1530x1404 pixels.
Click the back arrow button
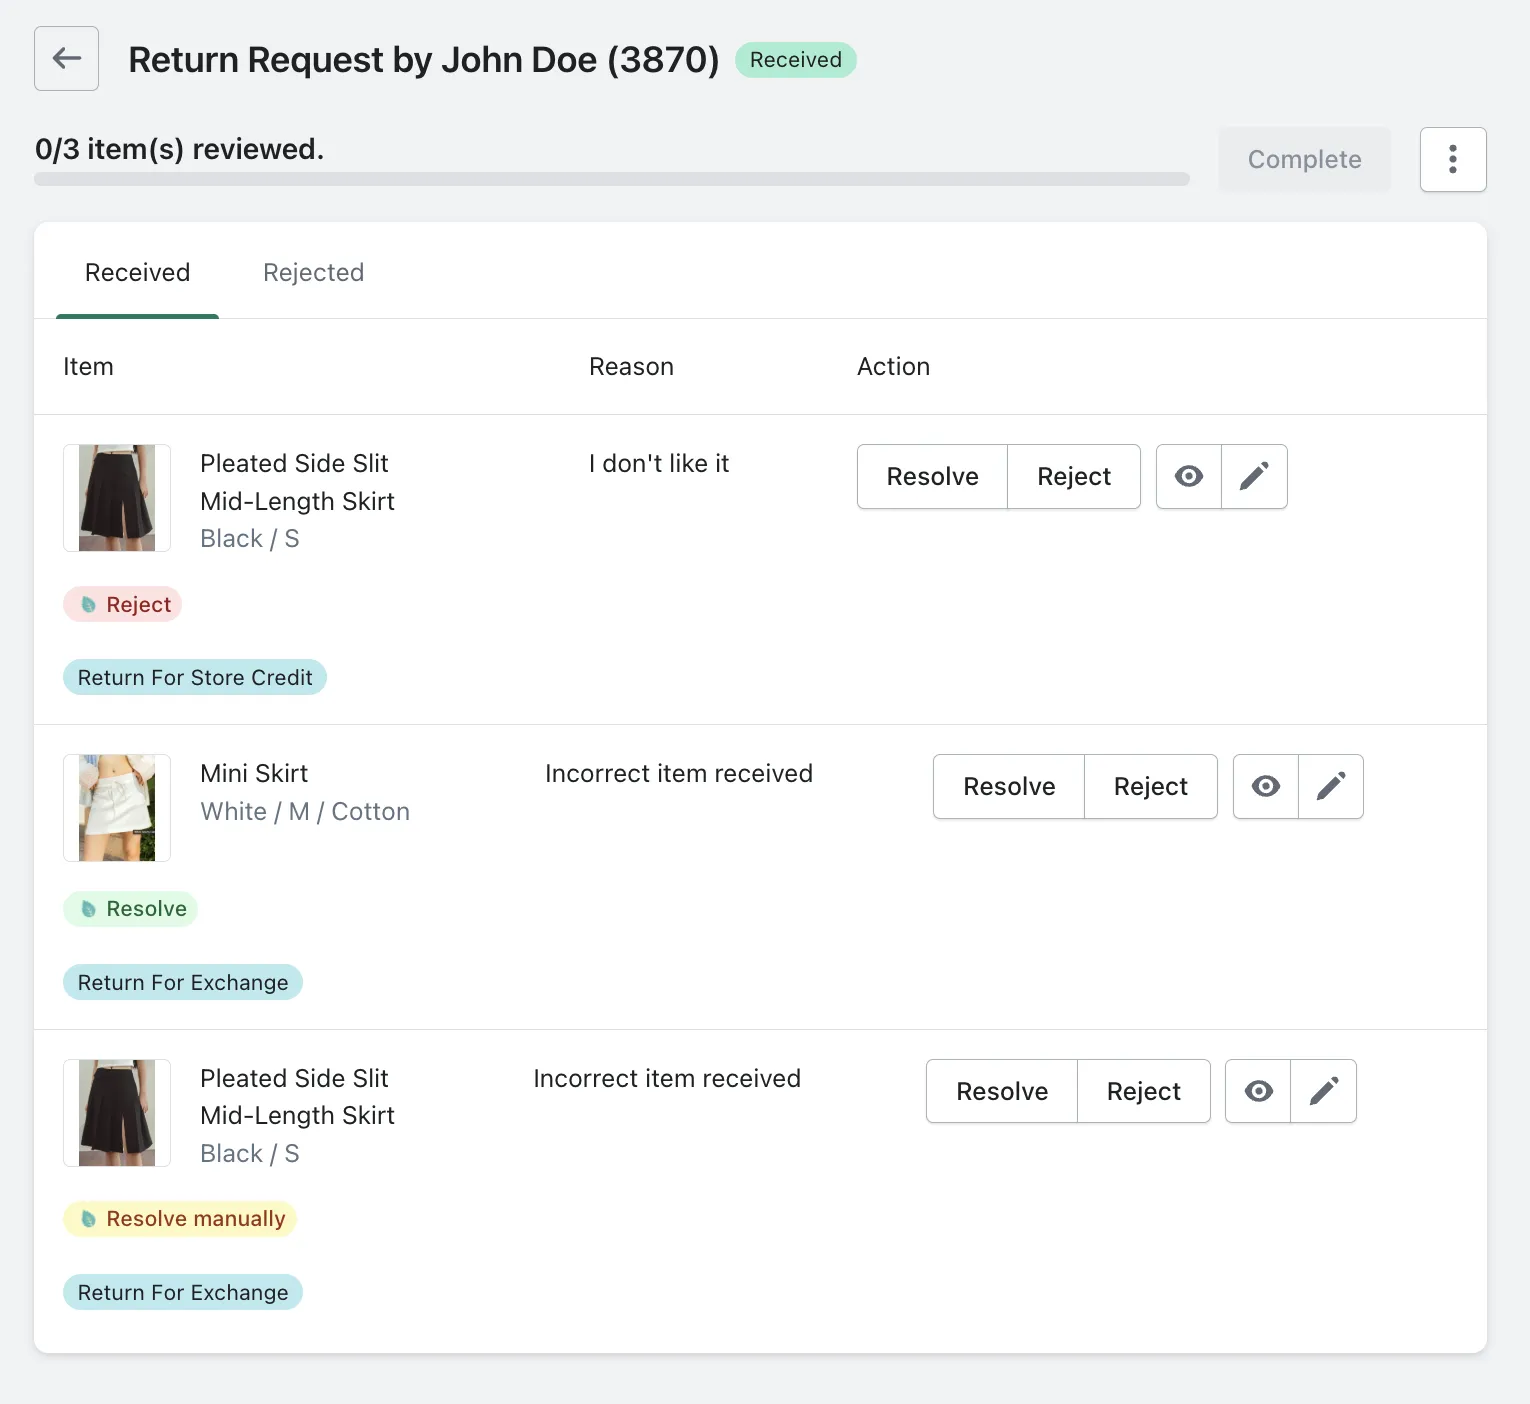pos(66,59)
